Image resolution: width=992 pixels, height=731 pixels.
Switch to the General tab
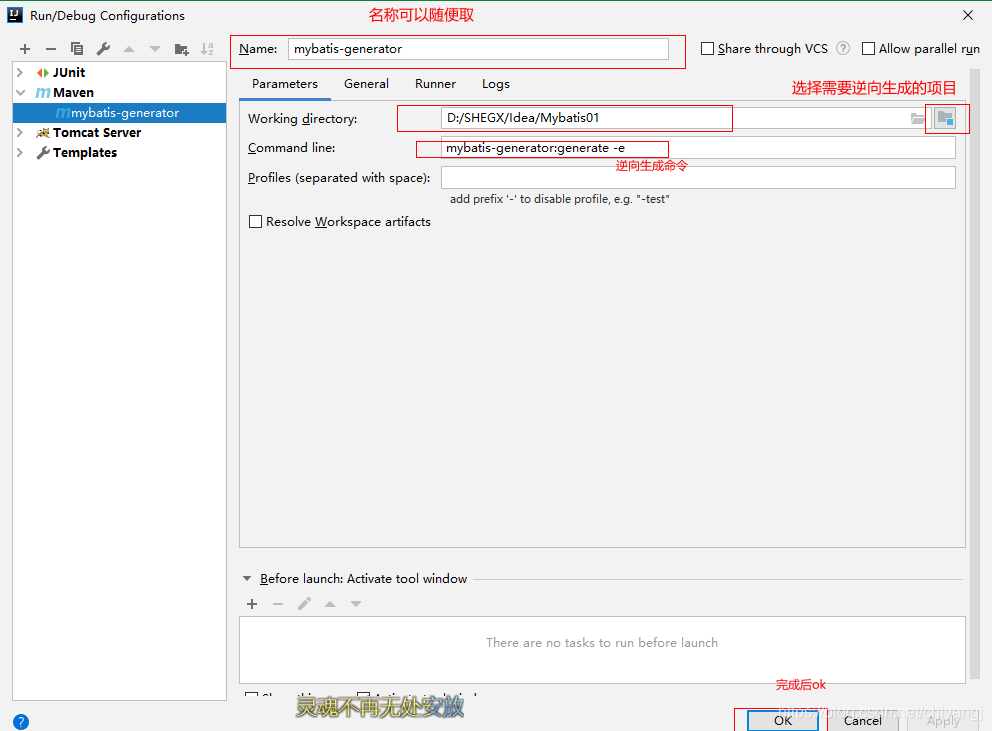366,84
